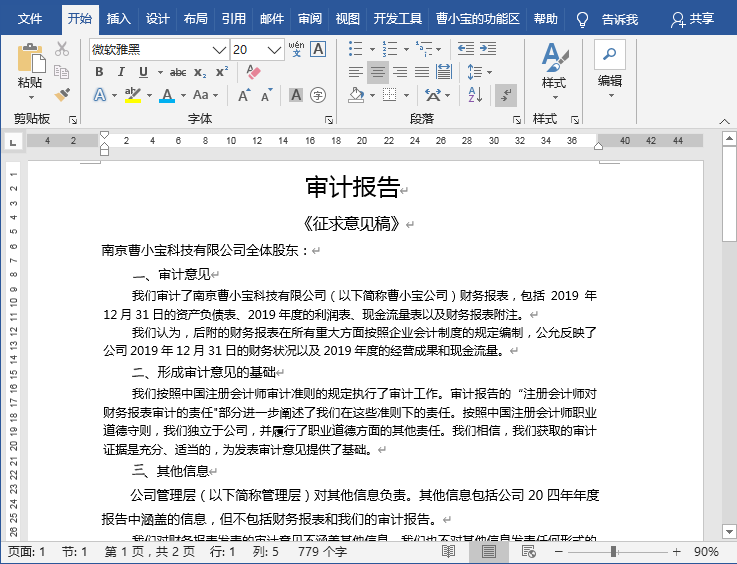Open the font name dropdown 微软雅黑
This screenshot has height=564, width=737.
[219, 49]
